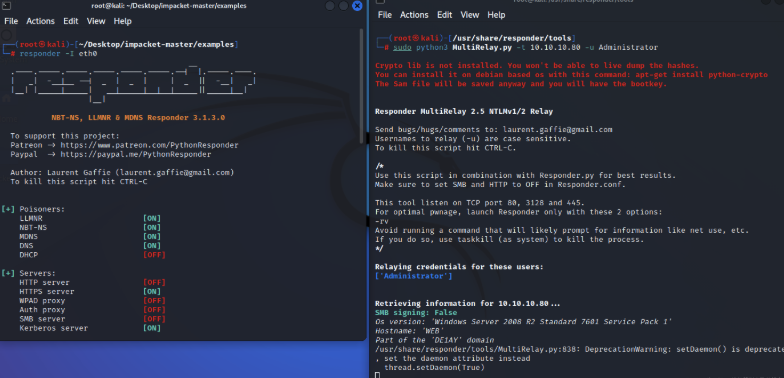
Task: Open View menu in right MultiRelay terminal
Action: point(470,15)
